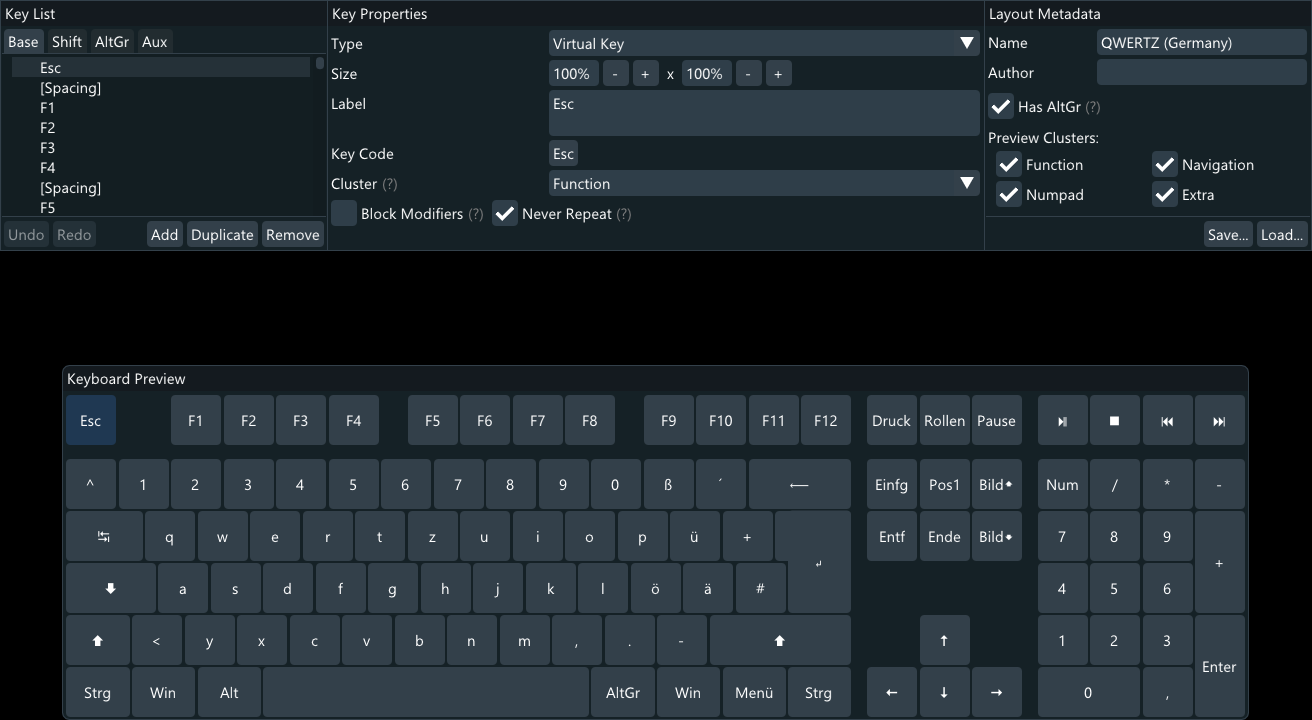Duplicate the selected key
Screen dimensions: 1312x720
[221, 234]
